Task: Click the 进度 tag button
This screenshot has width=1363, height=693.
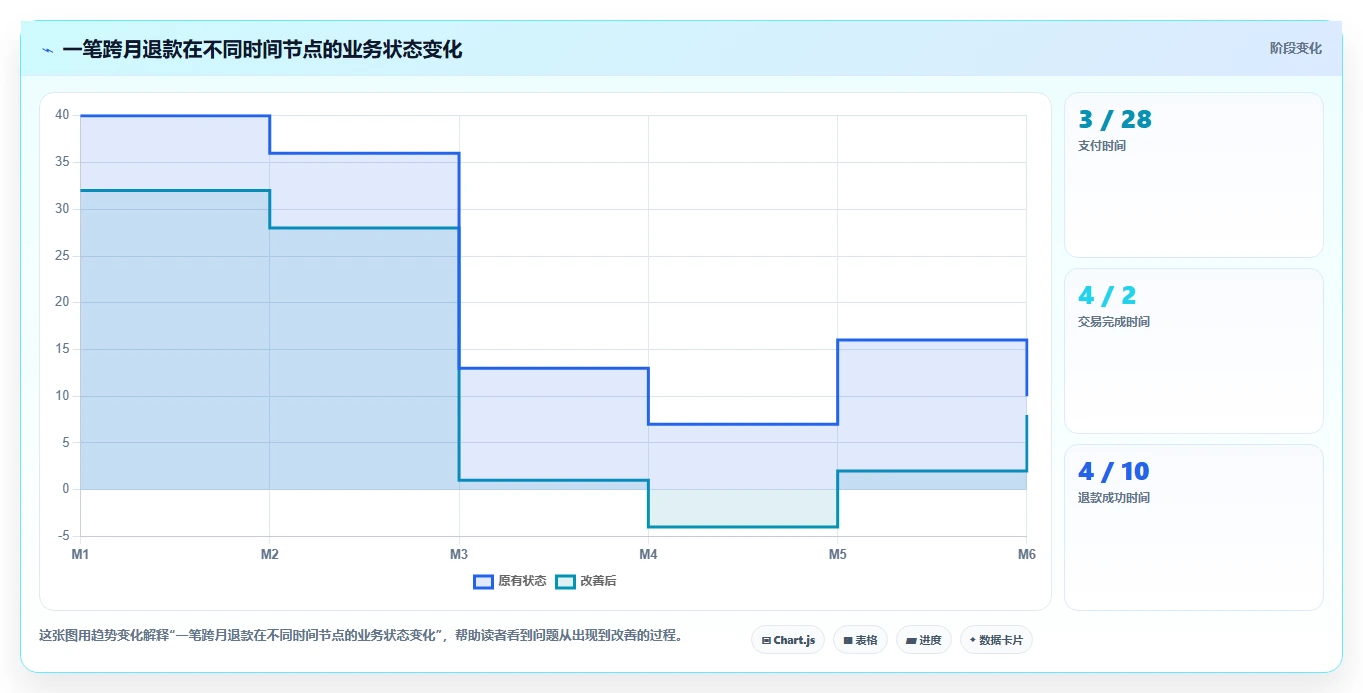Action: (x=924, y=640)
